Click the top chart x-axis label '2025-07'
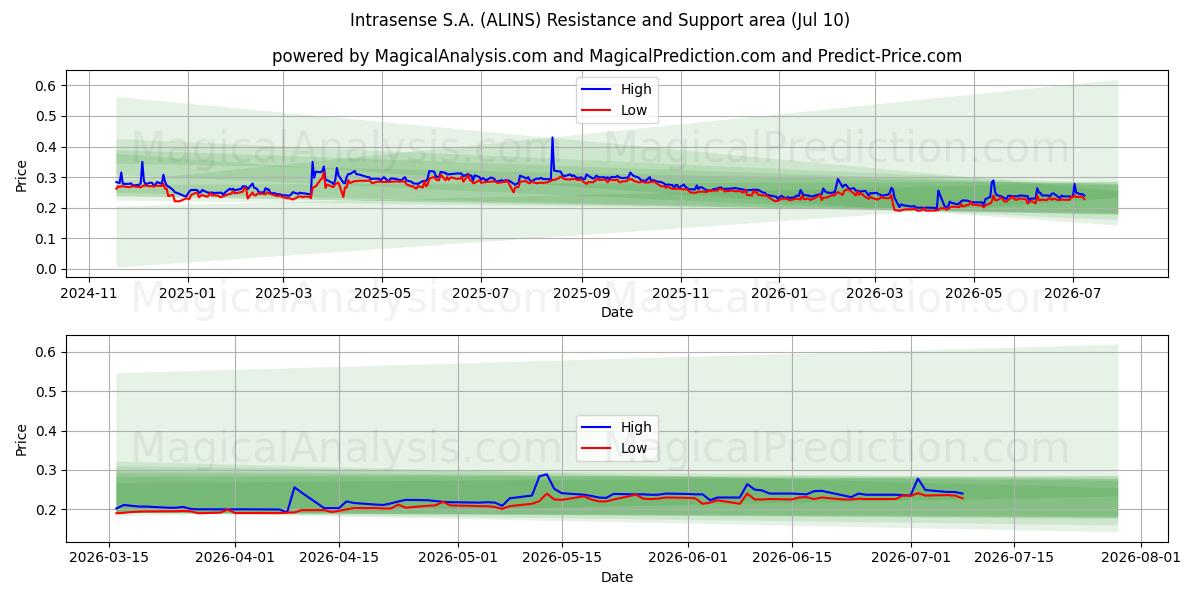The image size is (1200, 600). [x=481, y=293]
